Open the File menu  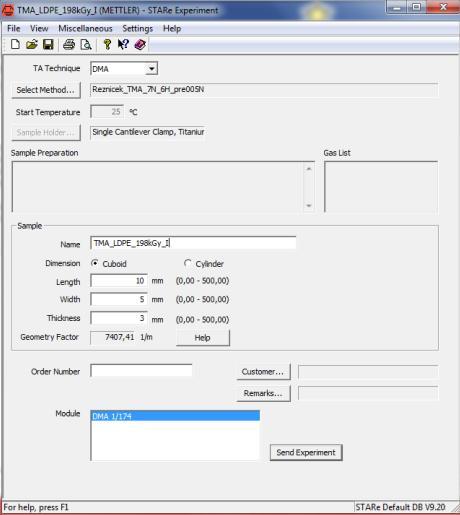click(14, 29)
